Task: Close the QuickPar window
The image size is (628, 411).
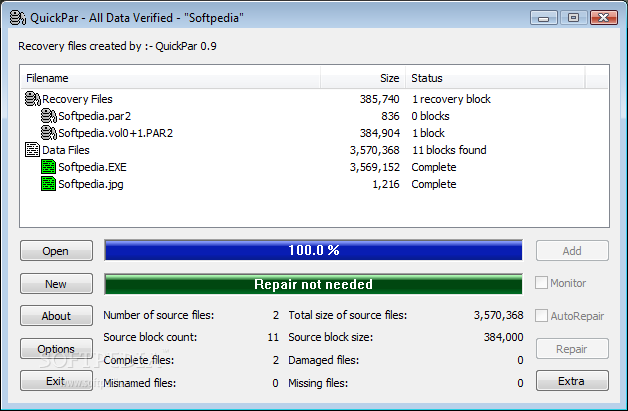Action: [x=604, y=18]
